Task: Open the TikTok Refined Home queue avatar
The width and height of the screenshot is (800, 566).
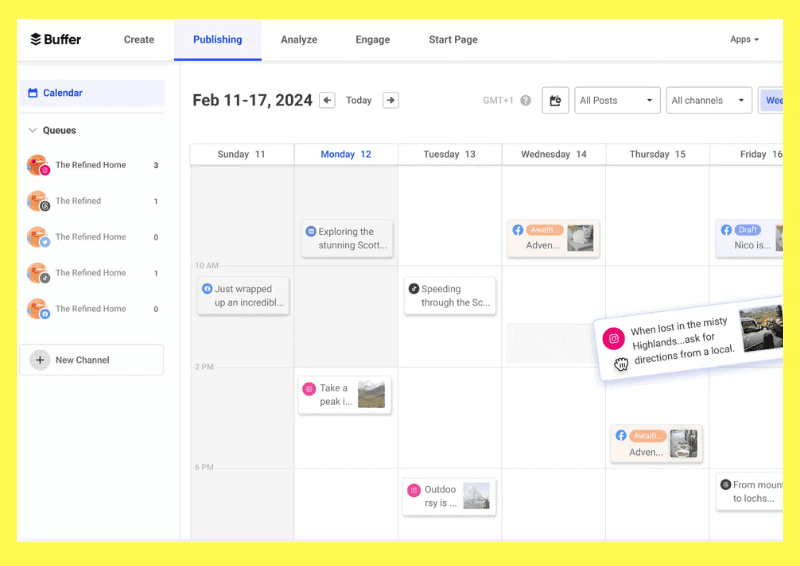Action: coord(38,273)
